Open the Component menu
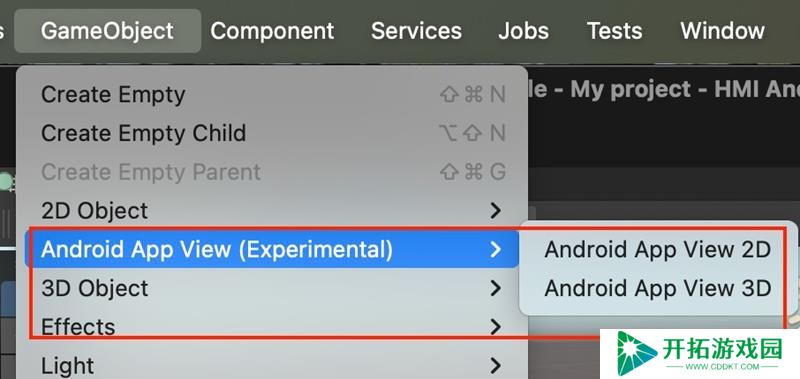 272,31
